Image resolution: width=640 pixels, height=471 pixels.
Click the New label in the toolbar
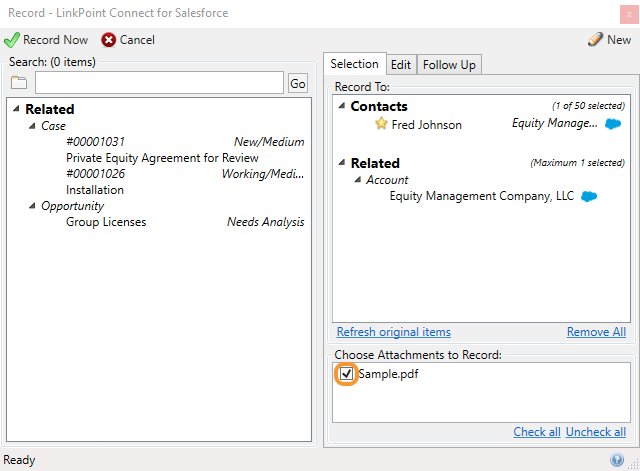(x=619, y=40)
